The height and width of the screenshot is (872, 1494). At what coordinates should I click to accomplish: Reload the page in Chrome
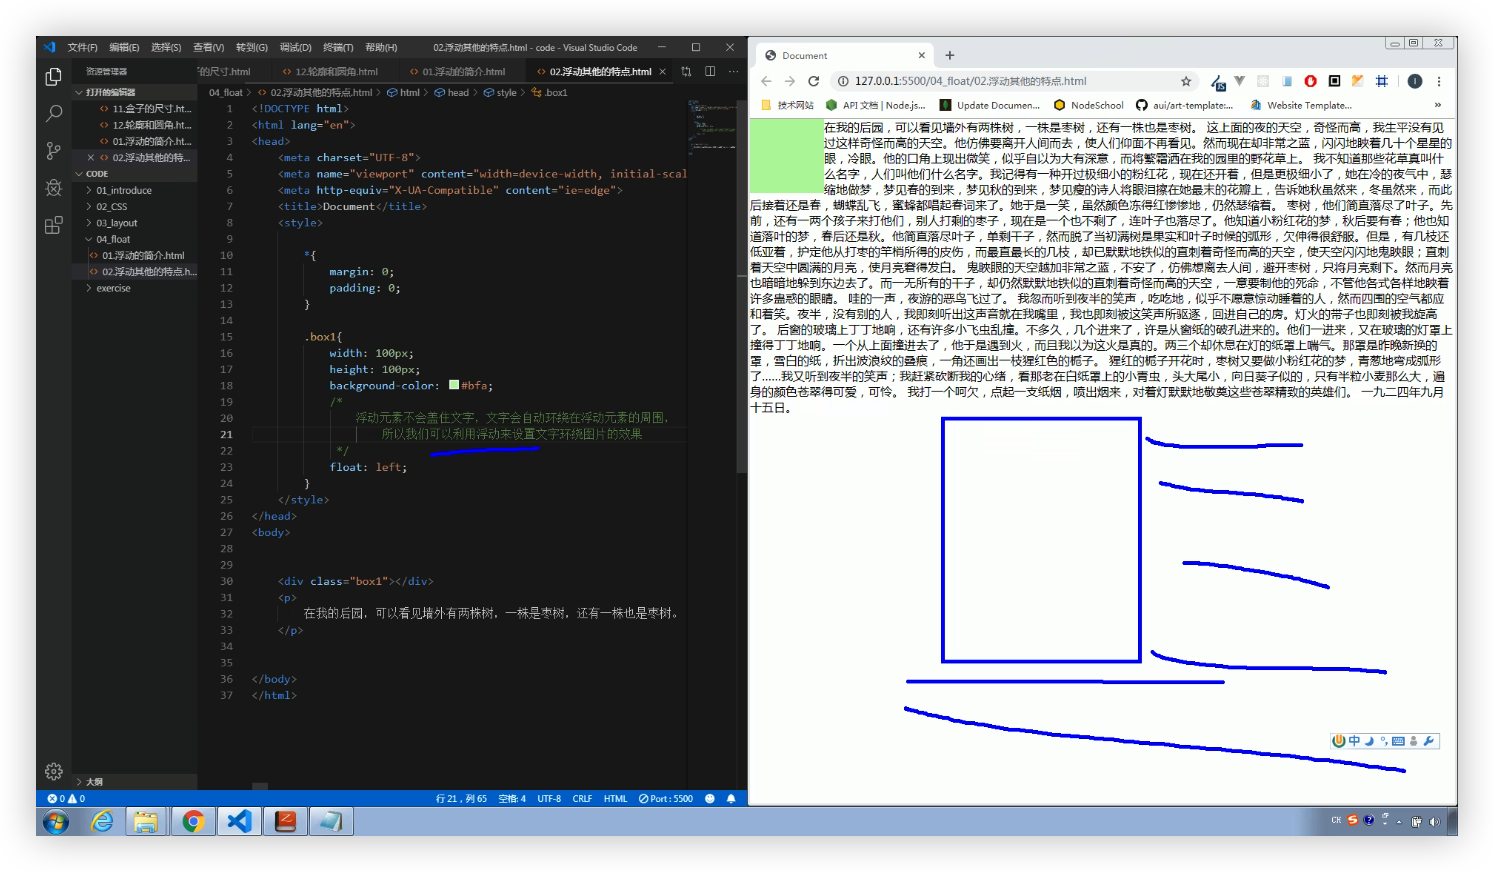pos(814,81)
